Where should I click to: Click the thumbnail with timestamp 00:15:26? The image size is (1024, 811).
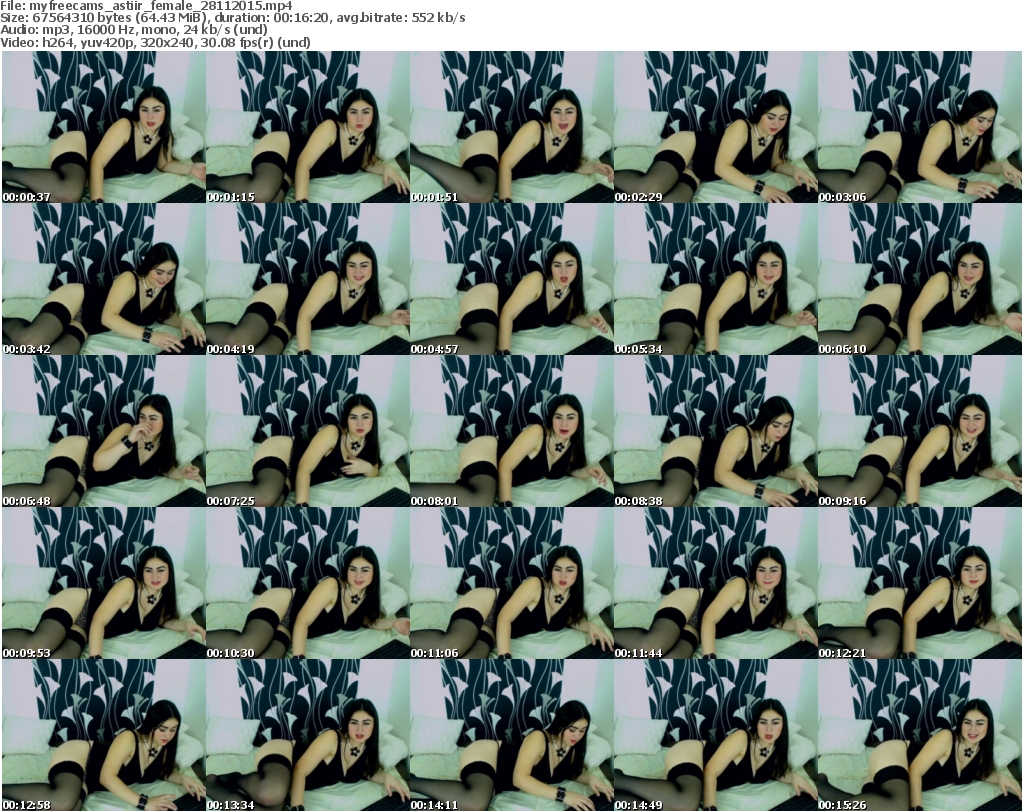pyautogui.click(x=920, y=735)
